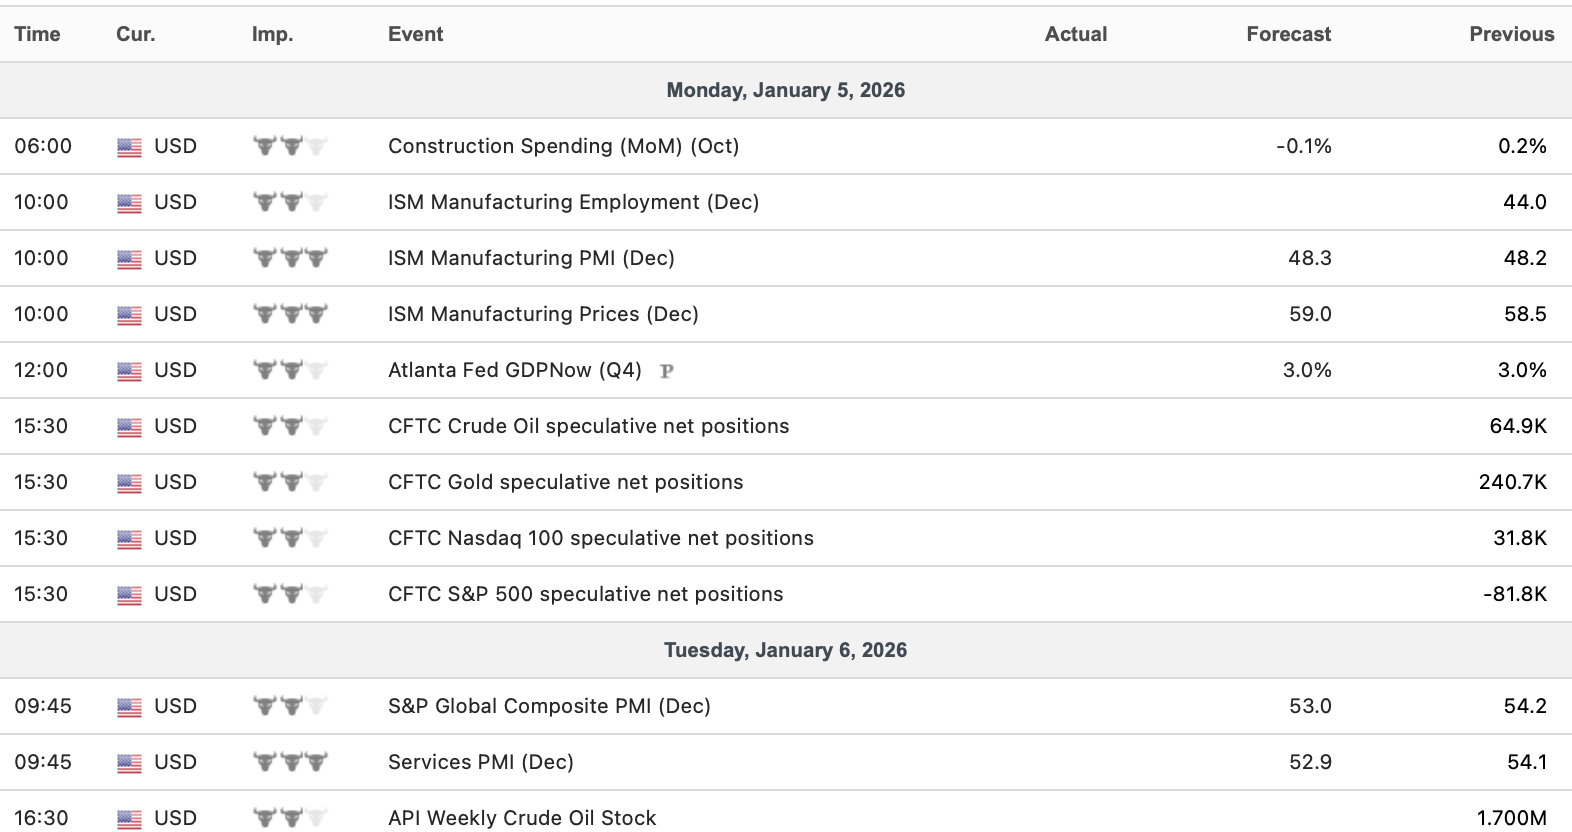Viewport: 1572px width, 832px height.
Task: Click the Previous column header
Action: [1511, 34]
